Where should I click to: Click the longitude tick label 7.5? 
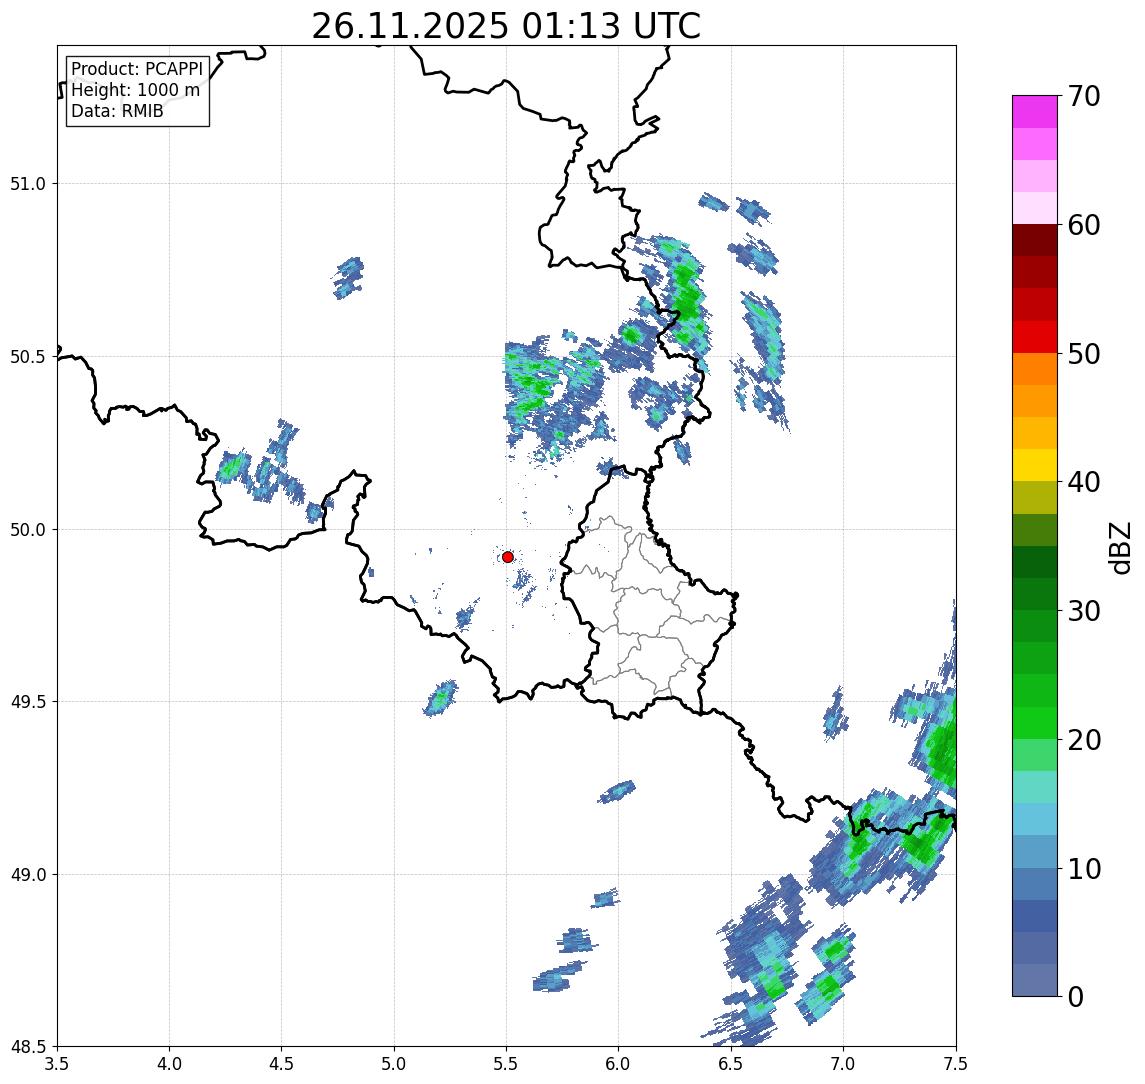956,1064
